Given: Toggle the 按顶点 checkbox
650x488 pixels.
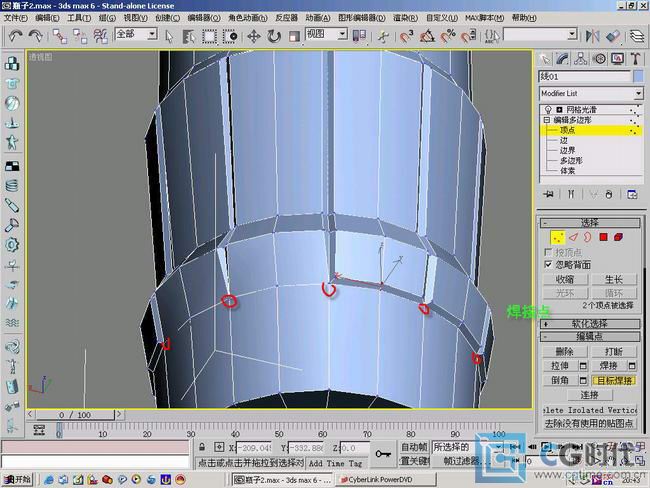Looking at the screenshot, I should click(548, 252).
